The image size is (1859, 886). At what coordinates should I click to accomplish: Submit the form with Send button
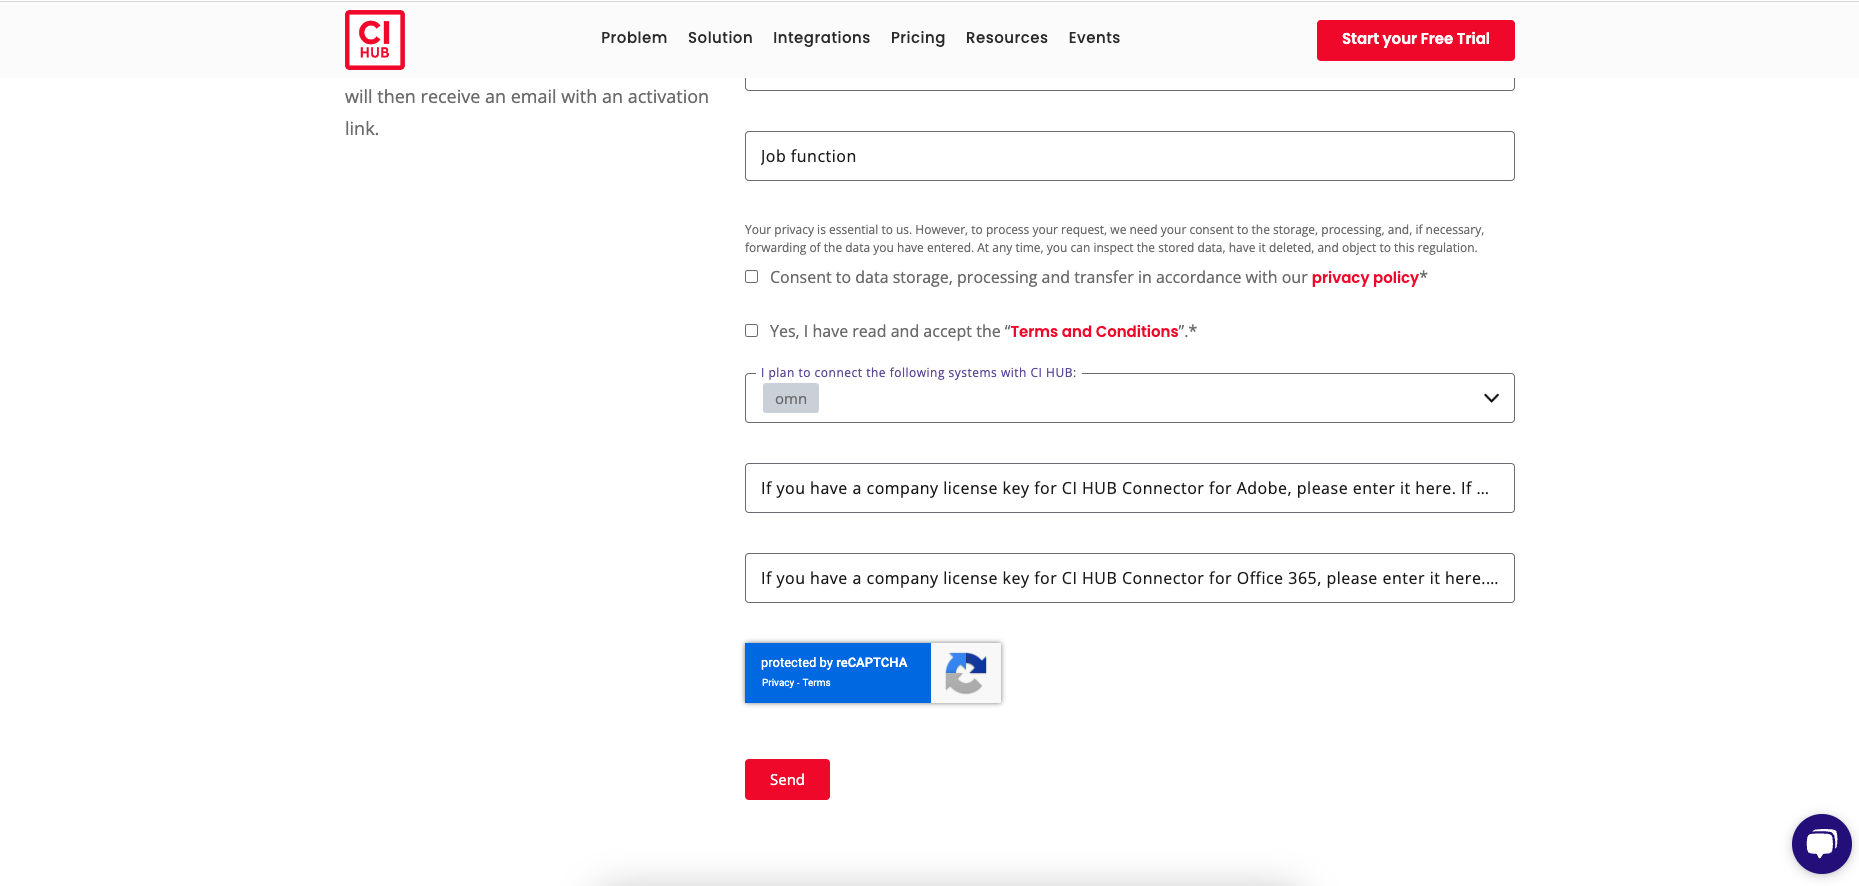[x=787, y=780]
